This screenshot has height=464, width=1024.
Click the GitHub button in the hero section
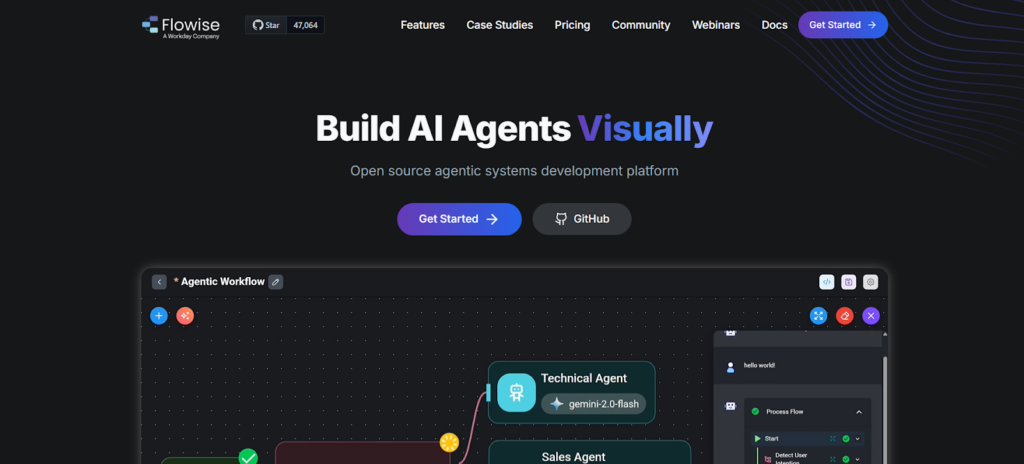pyautogui.click(x=581, y=219)
